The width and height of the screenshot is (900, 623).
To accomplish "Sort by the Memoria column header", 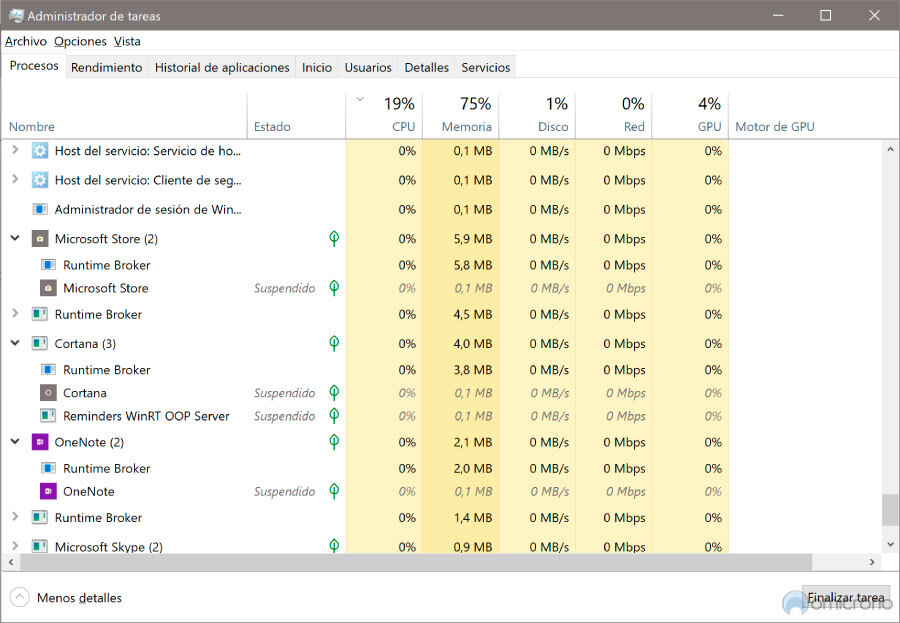I will (x=461, y=115).
